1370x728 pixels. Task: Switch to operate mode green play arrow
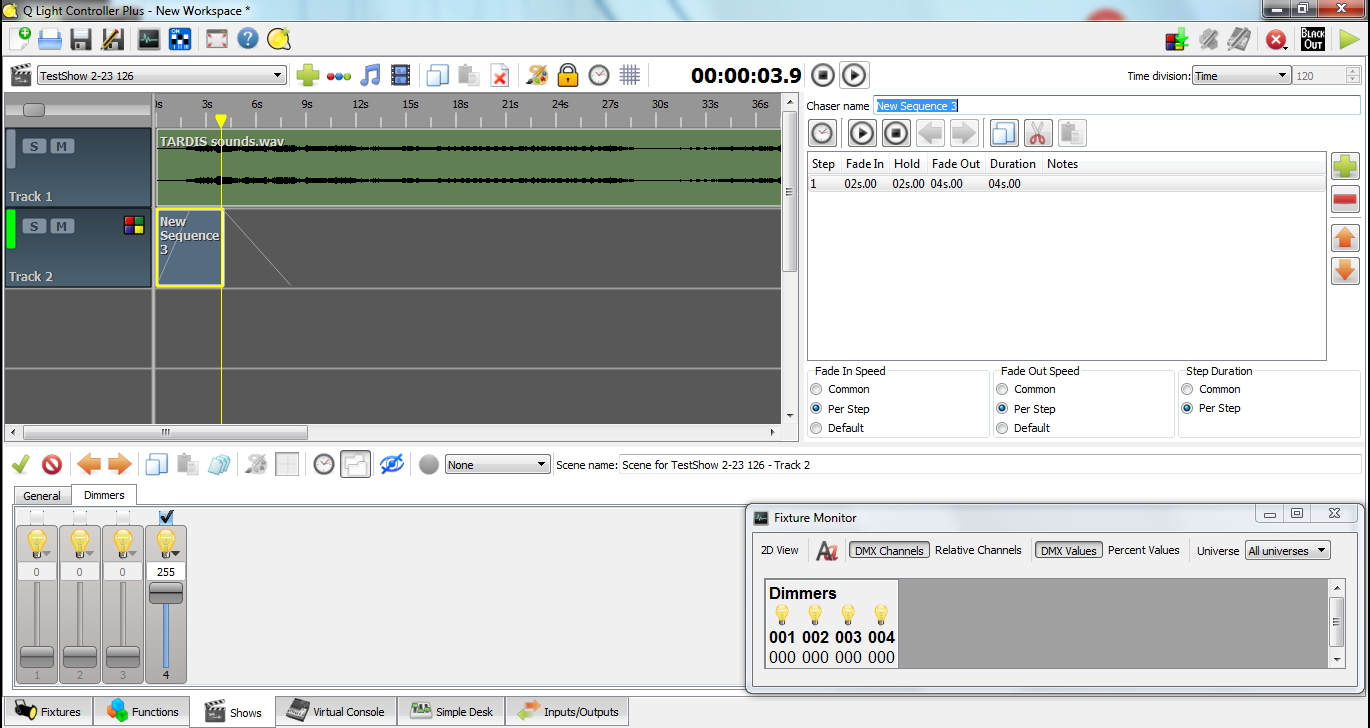1349,39
